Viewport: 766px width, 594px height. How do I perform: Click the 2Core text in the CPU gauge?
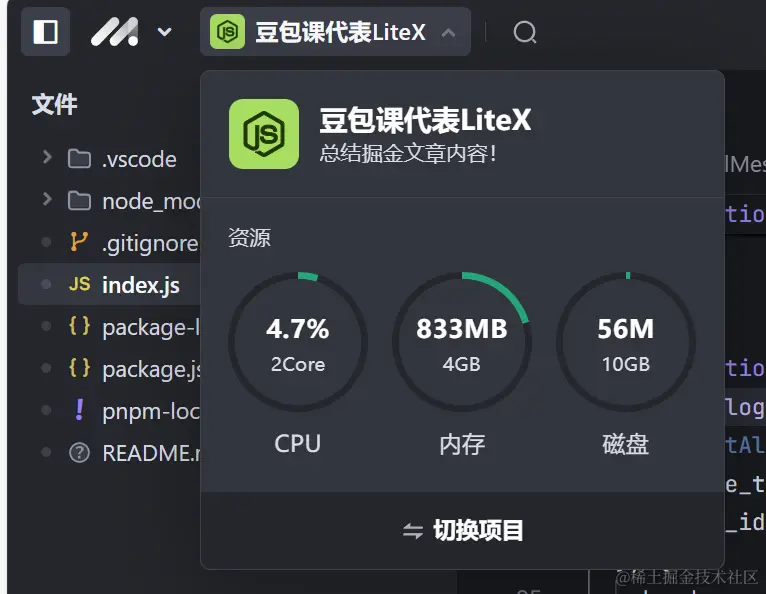(298, 364)
